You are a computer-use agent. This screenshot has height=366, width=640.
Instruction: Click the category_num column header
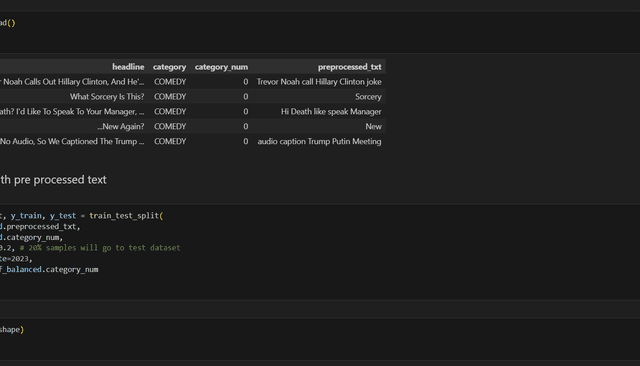coord(221,67)
